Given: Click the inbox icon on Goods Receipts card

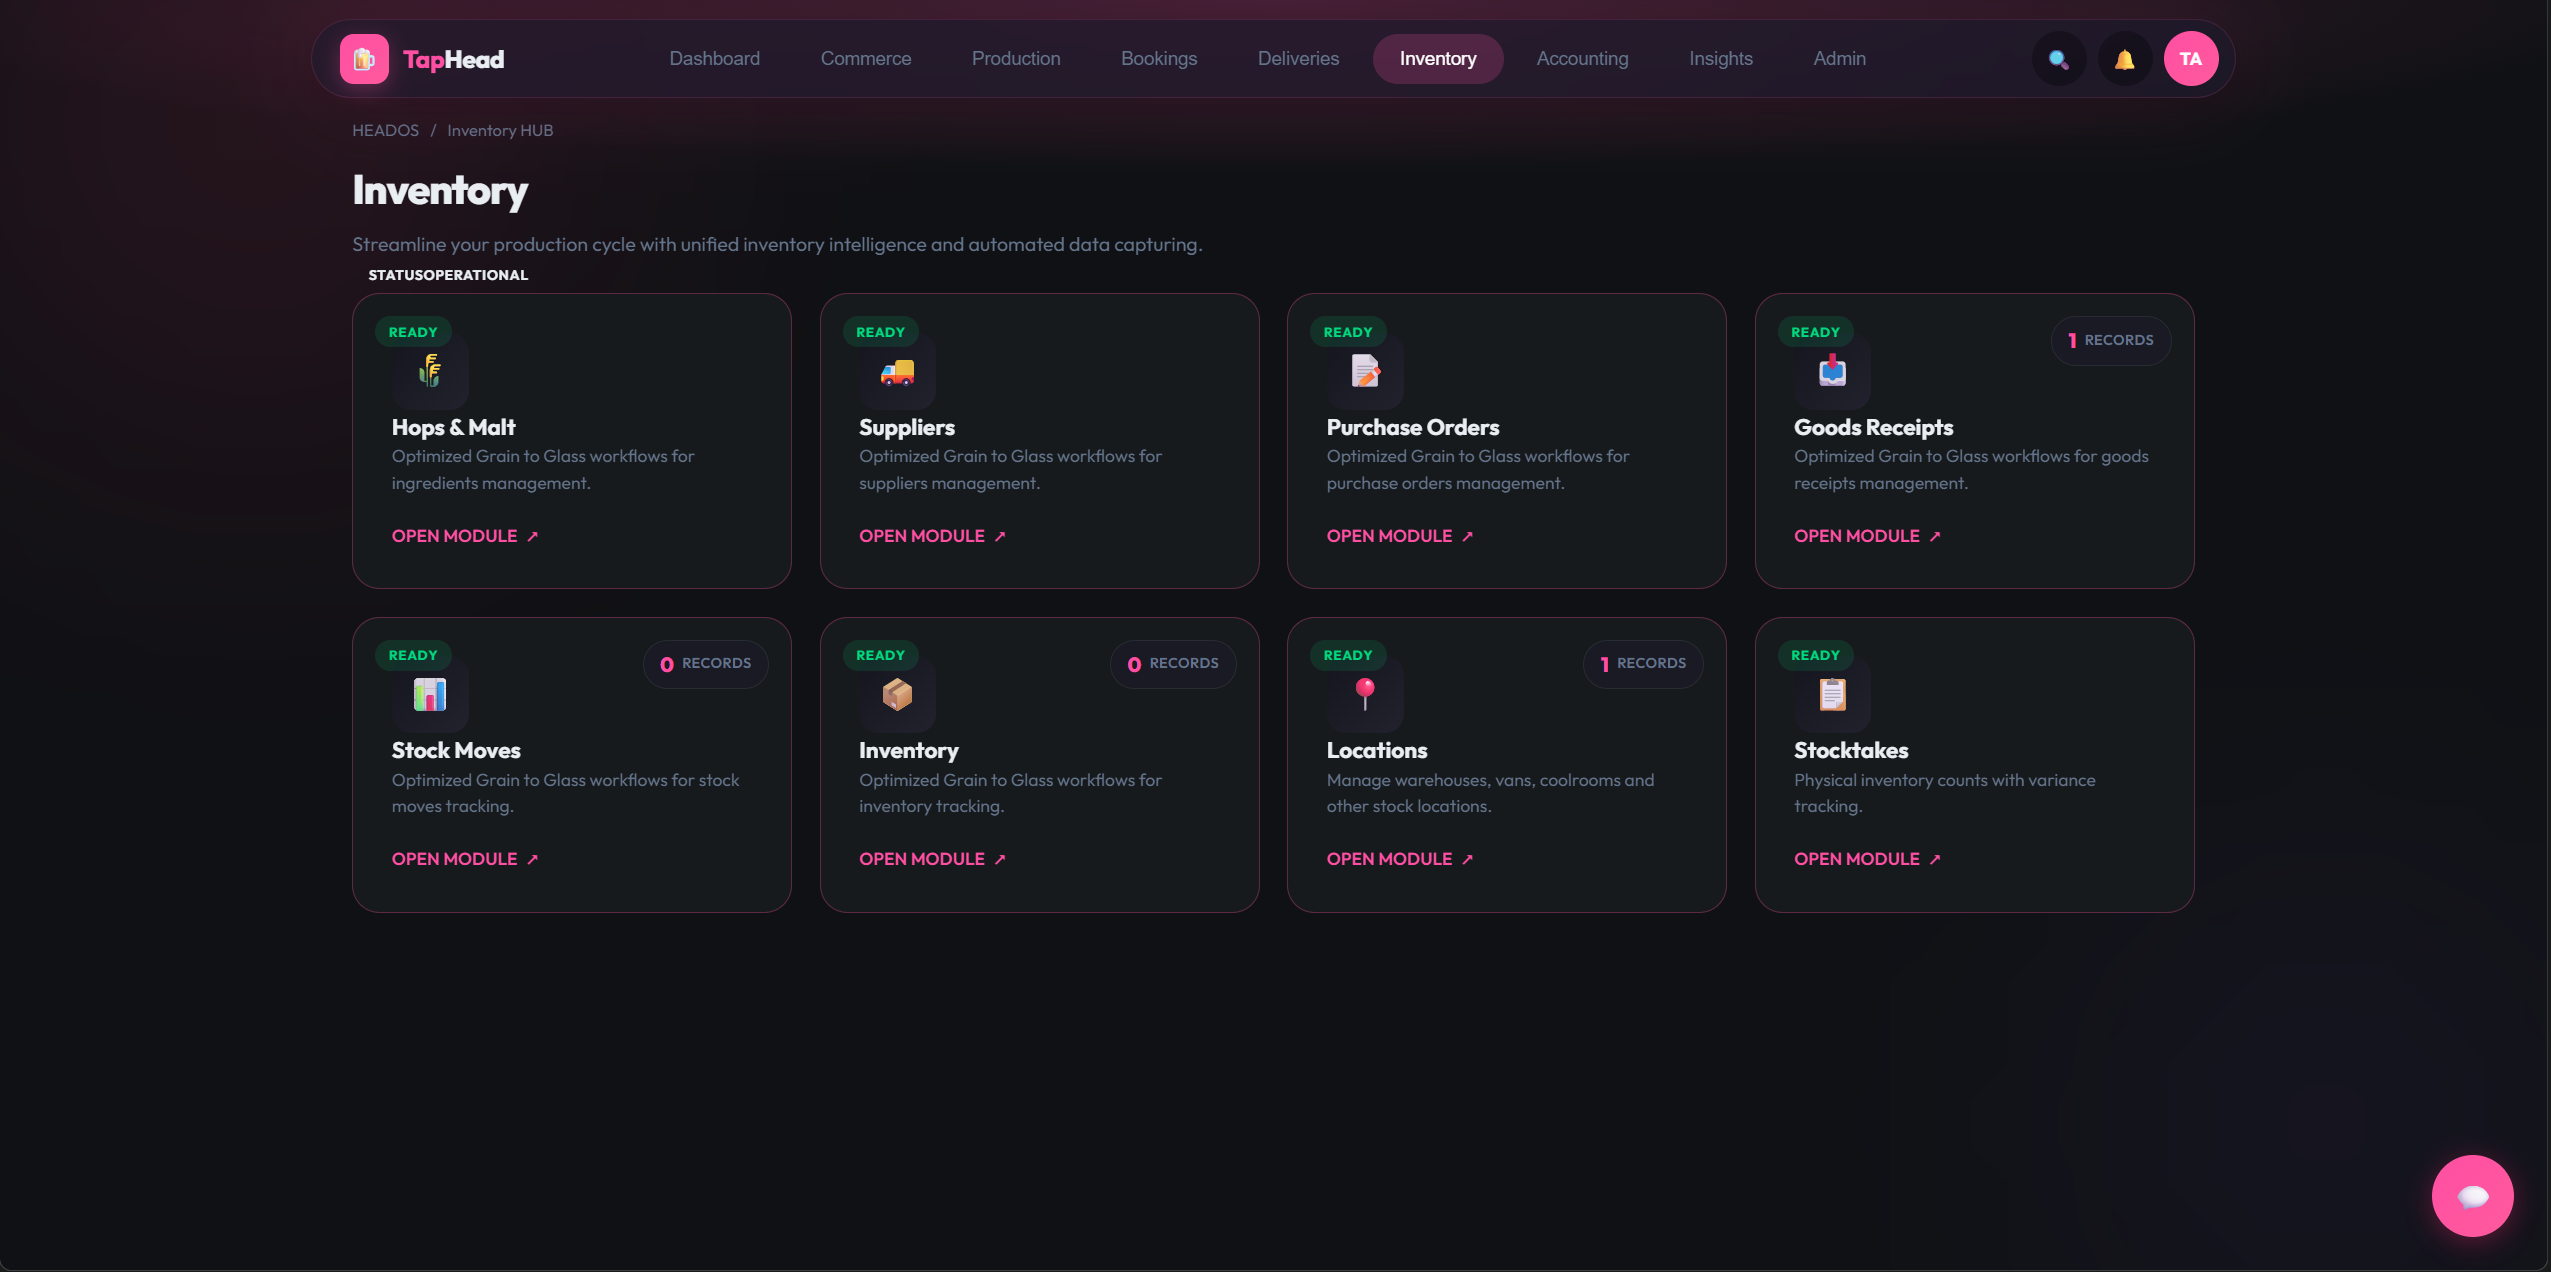Looking at the screenshot, I should pyautogui.click(x=1831, y=372).
